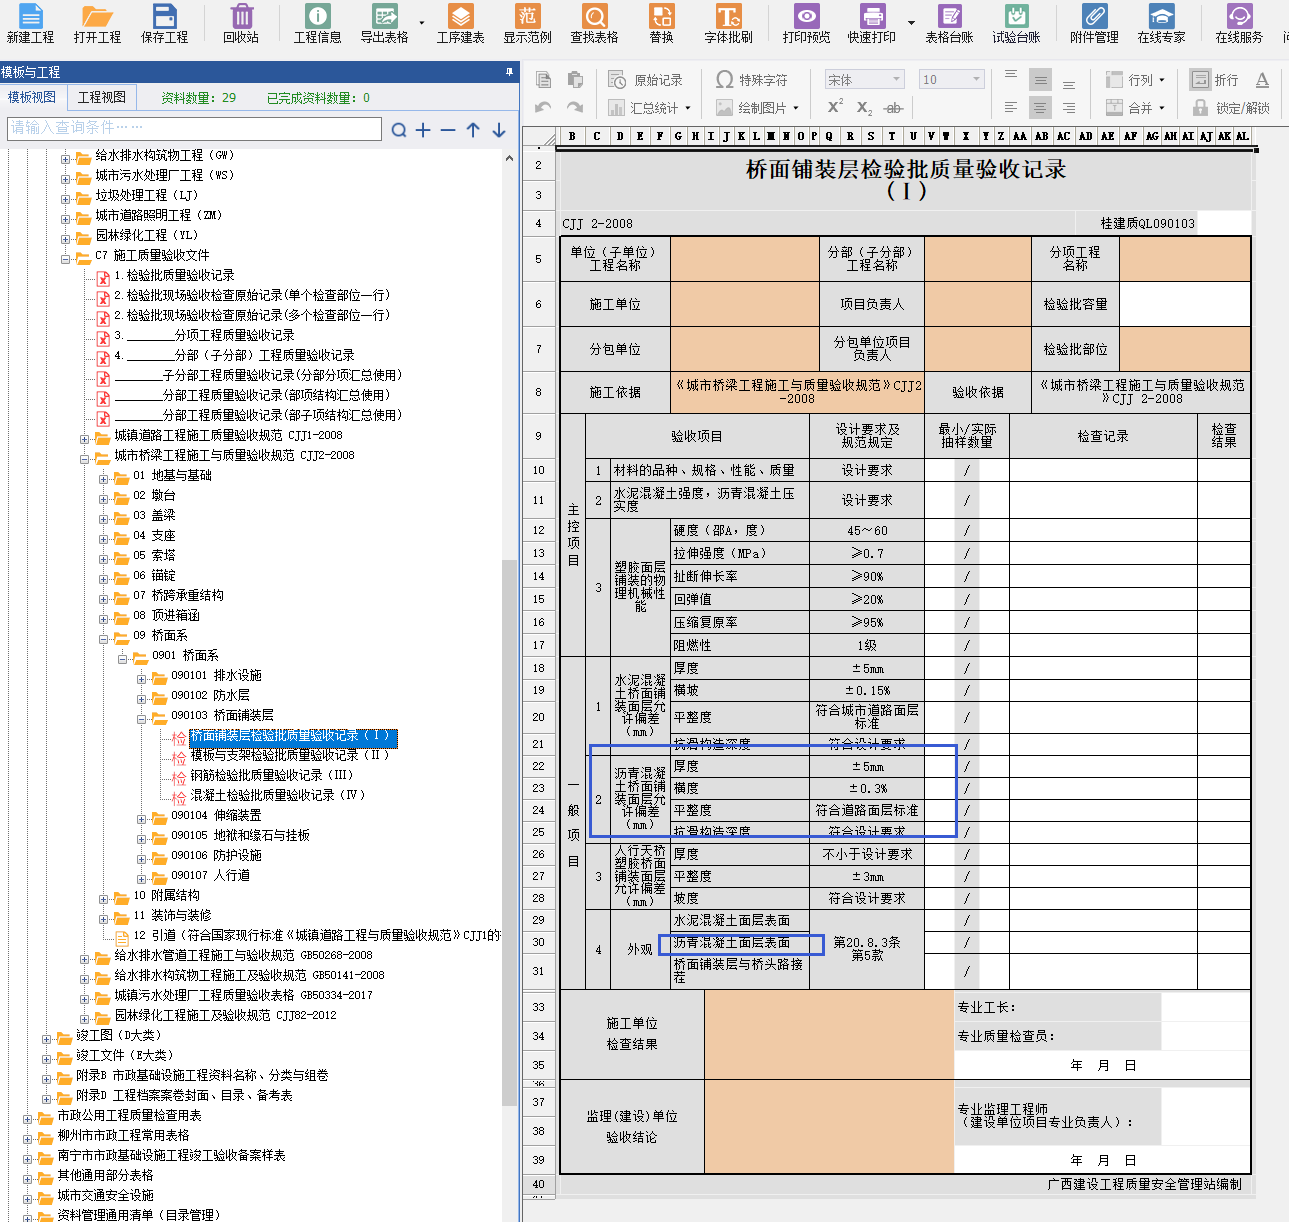This screenshot has height=1222, width=1289.
Task: Click the undo arrow icon
Action: [x=543, y=107]
